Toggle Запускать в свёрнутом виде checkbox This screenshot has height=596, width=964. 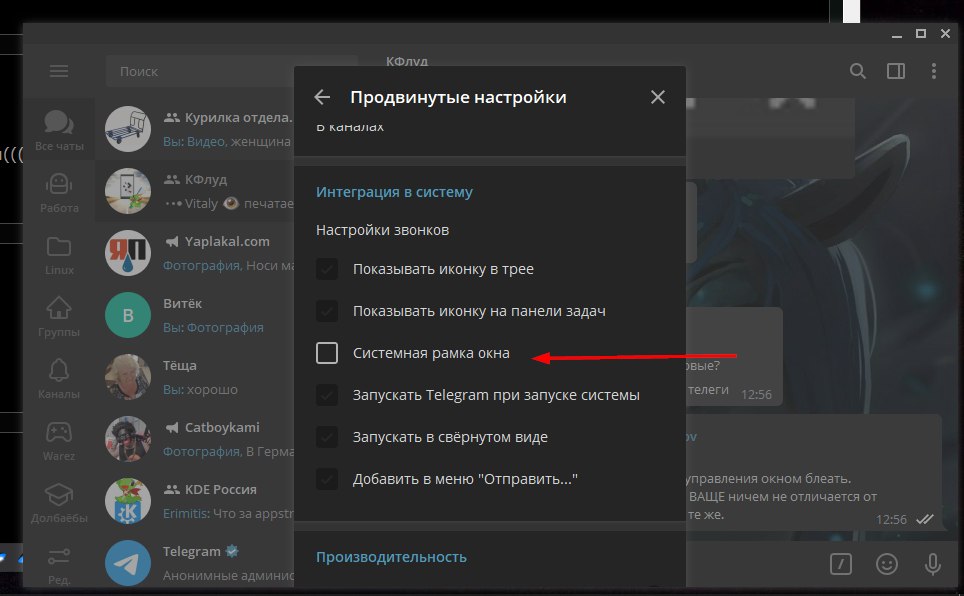click(x=327, y=437)
